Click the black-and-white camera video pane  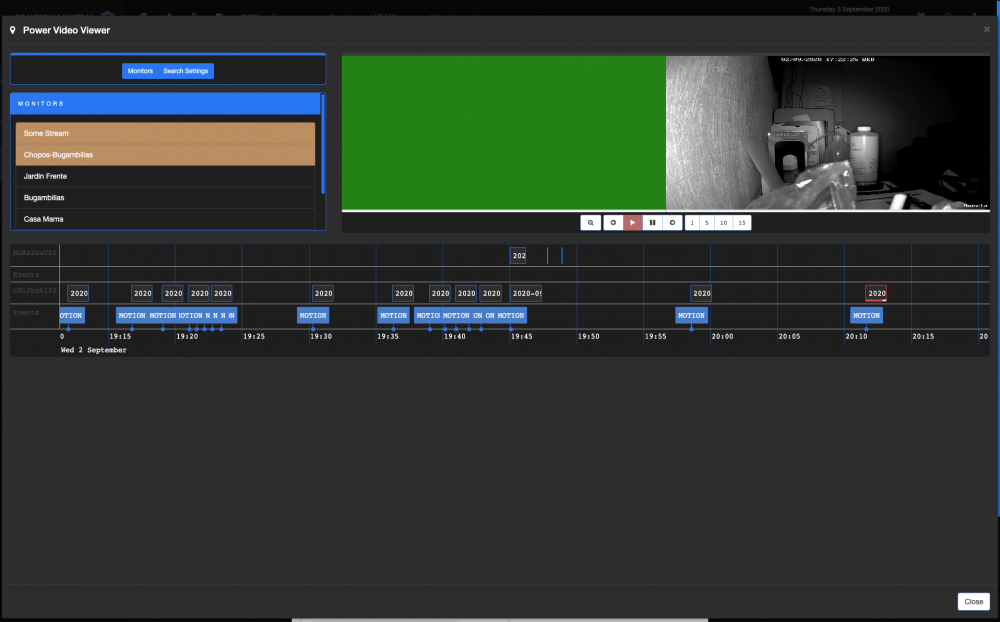click(x=828, y=133)
